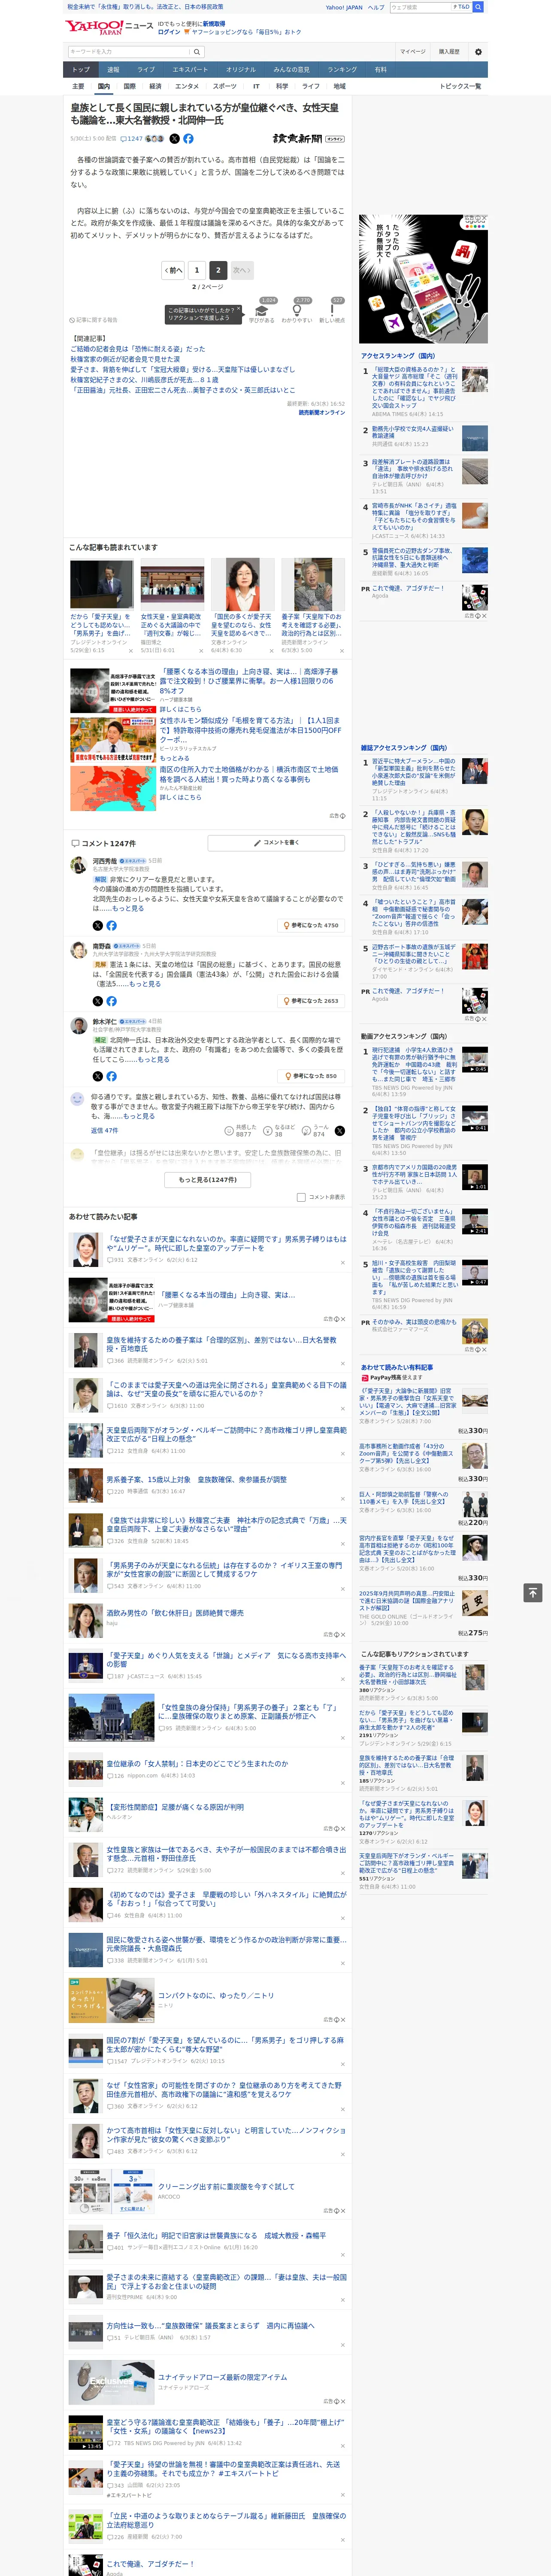Open the 読売新聞オンライン logo beside the headline
Image resolution: width=551 pixels, height=2576 pixels.
click(x=309, y=139)
